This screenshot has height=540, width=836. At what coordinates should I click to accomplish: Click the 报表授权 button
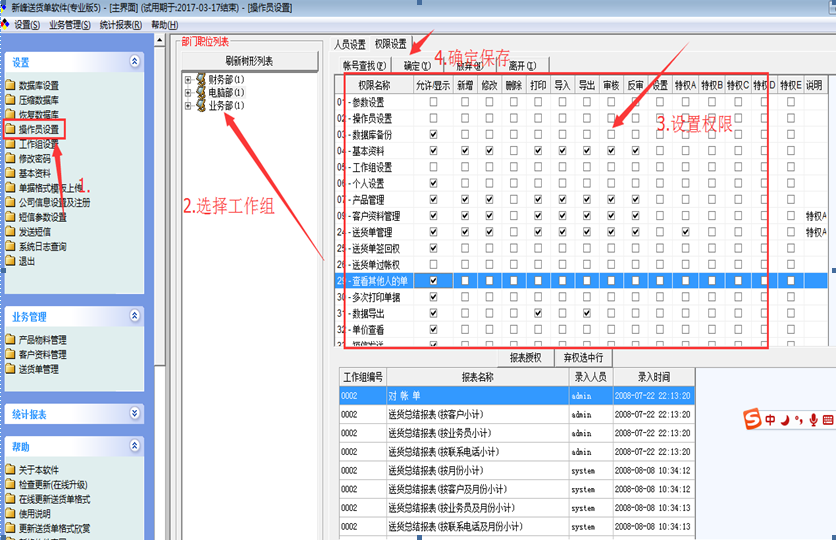pos(526,358)
